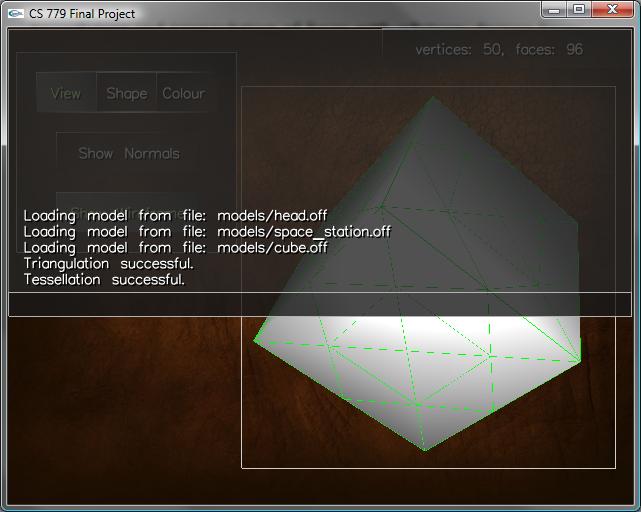The height and width of the screenshot is (512, 641).
Task: Click the vertices count readout
Action: click(x=459, y=49)
